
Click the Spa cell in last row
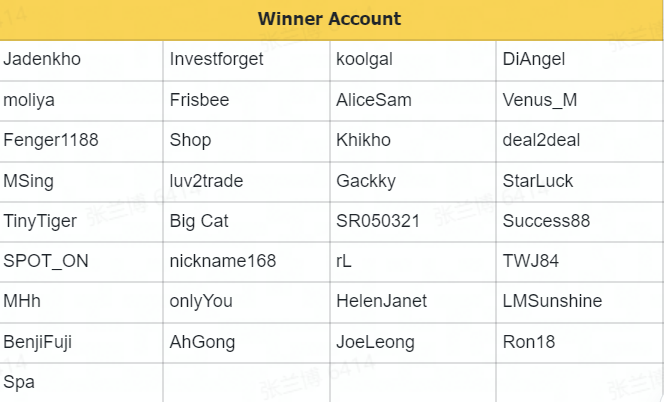[19, 382]
